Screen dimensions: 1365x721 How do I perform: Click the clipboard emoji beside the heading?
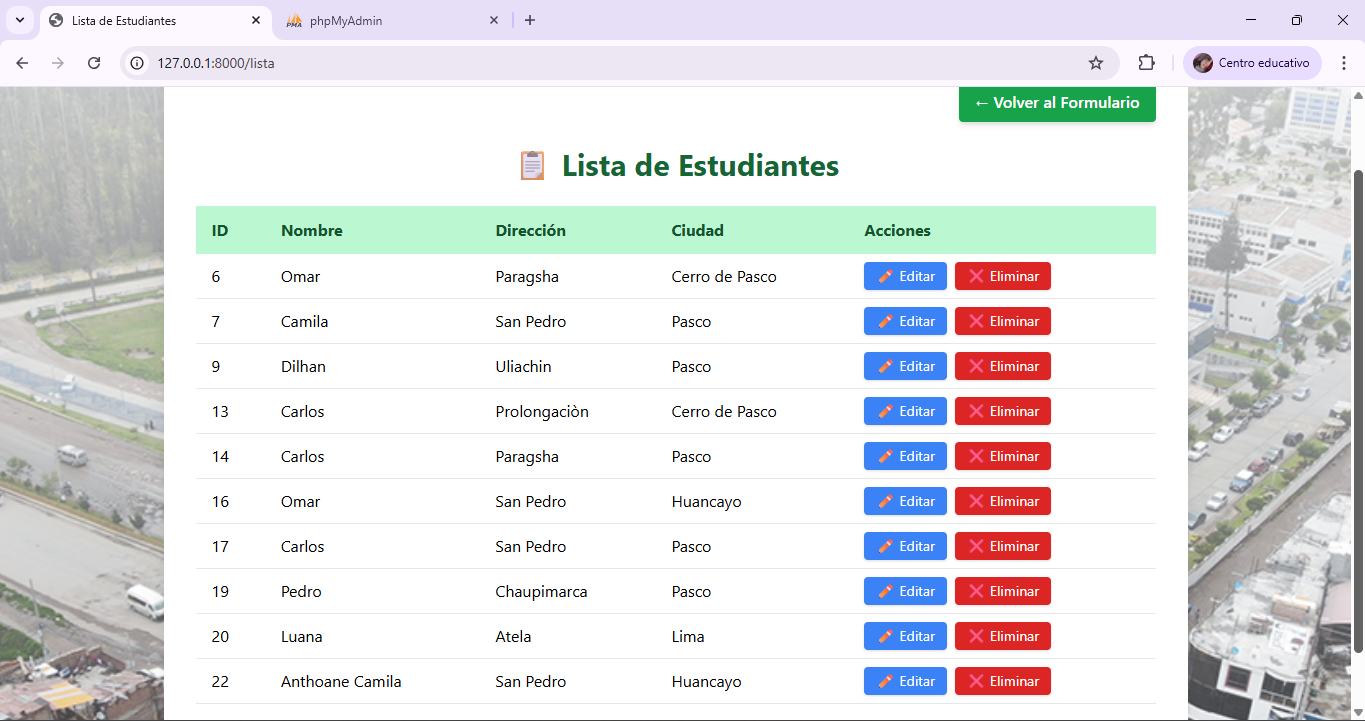click(x=532, y=165)
